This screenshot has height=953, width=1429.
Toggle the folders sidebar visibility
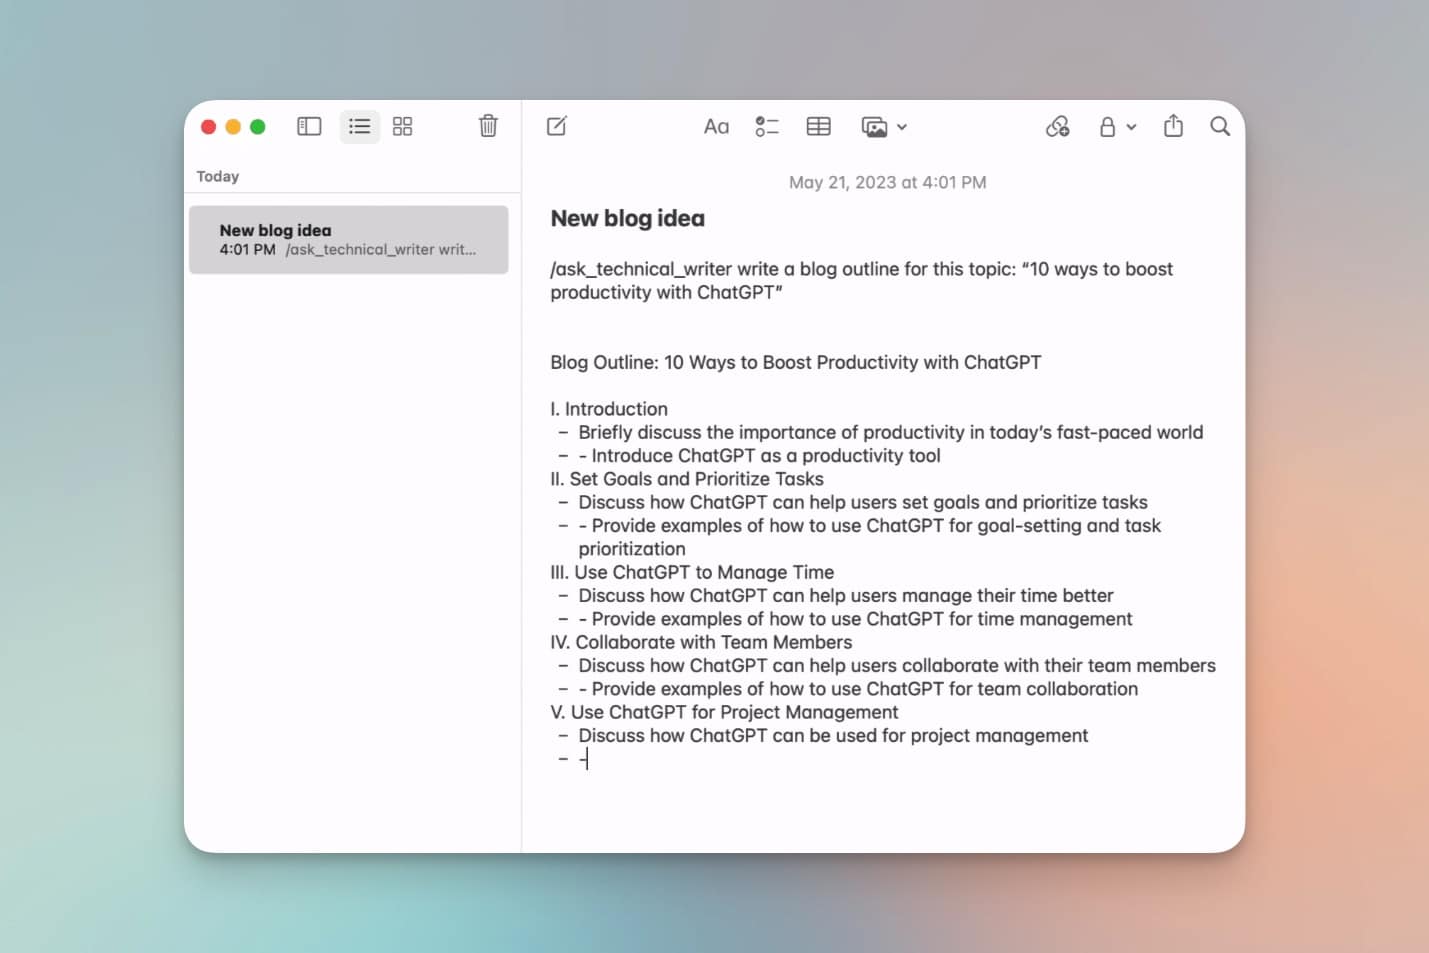(x=309, y=126)
